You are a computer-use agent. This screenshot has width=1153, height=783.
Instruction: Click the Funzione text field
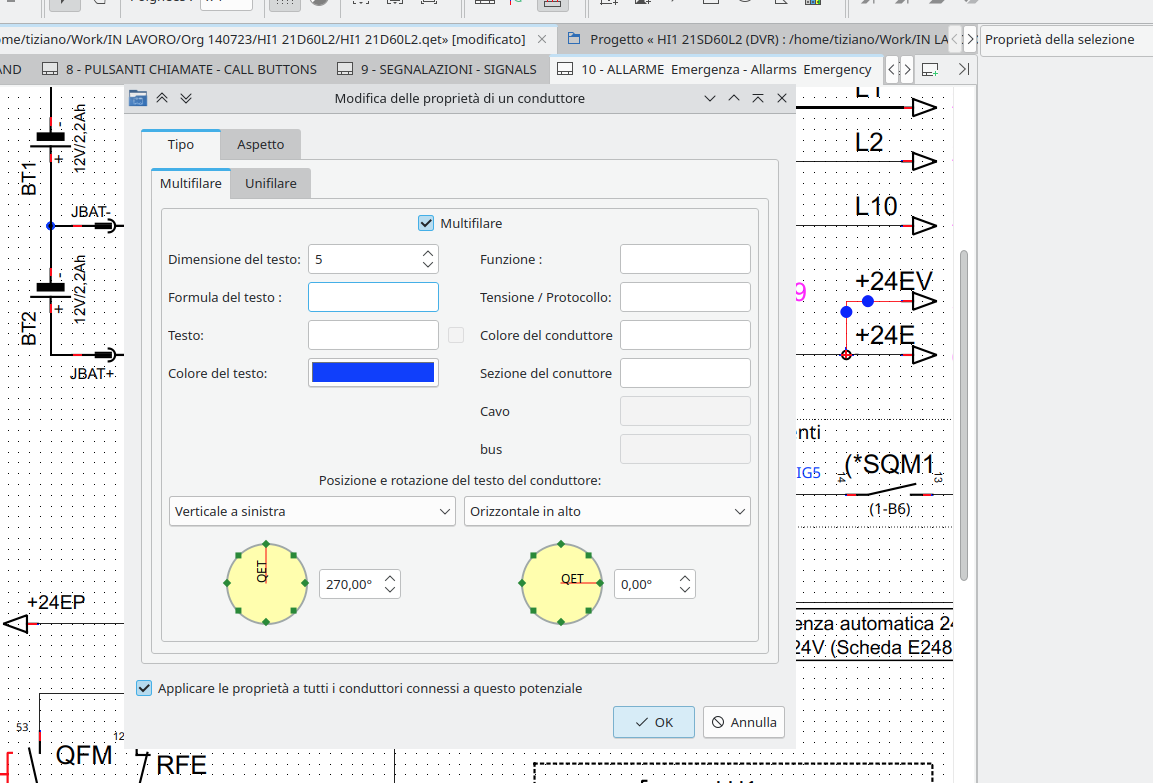(685, 259)
